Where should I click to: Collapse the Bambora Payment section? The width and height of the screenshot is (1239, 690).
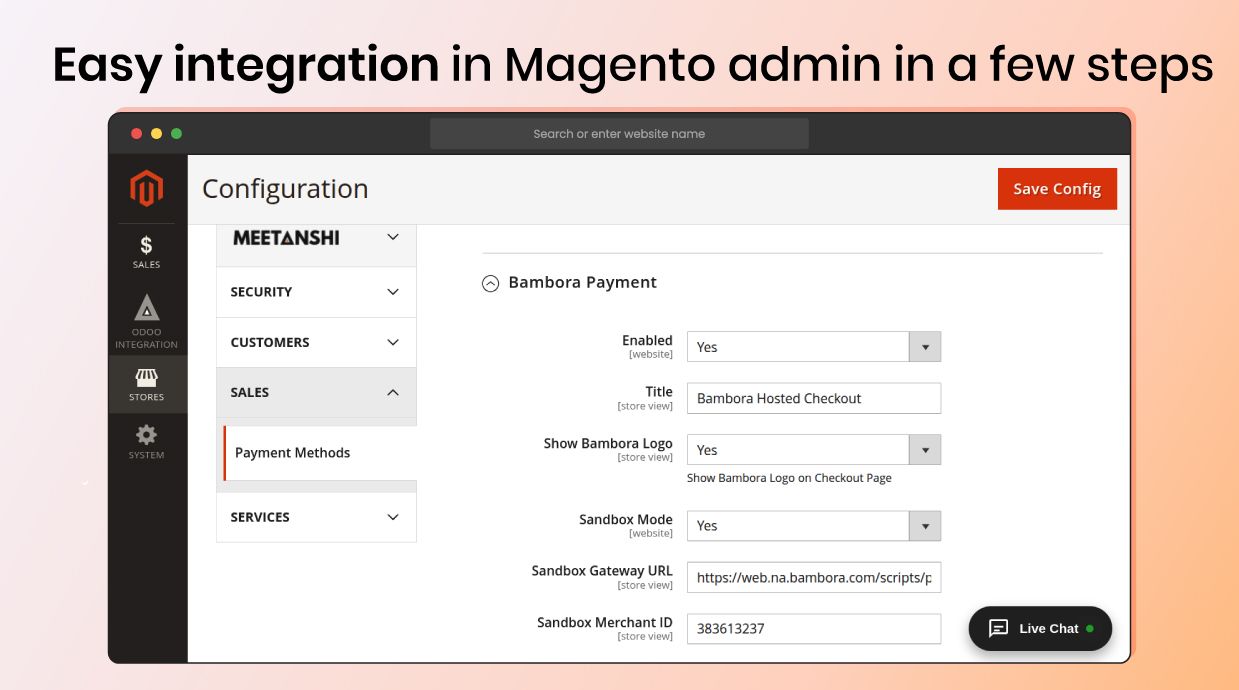point(489,282)
